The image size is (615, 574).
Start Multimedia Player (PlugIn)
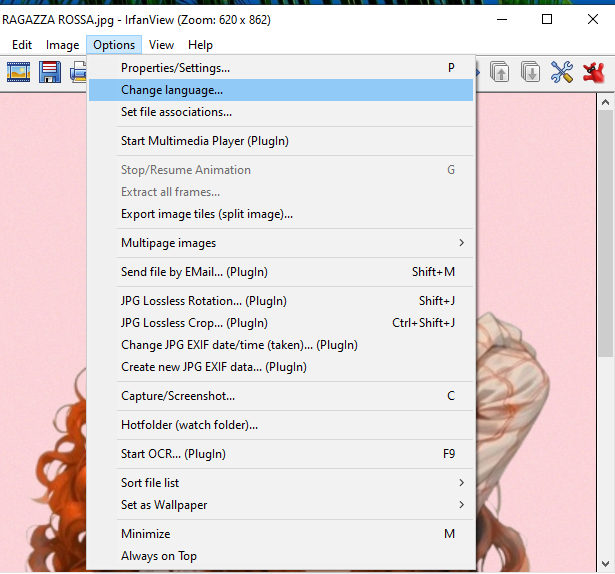tap(281, 141)
